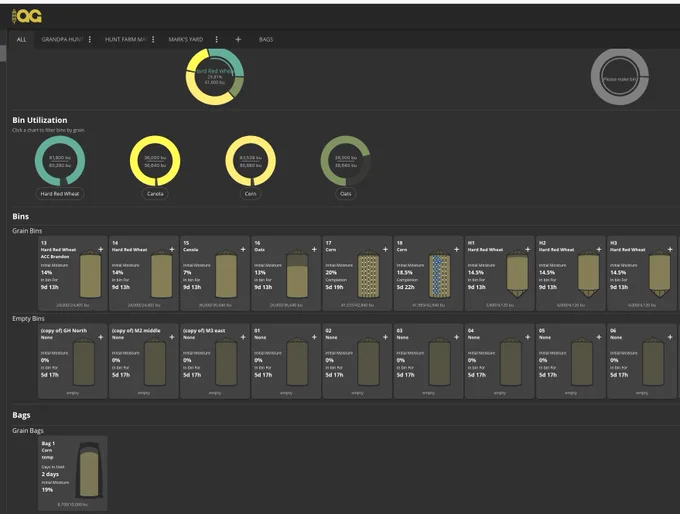Click the grain inventory donut chart at top
This screenshot has width=680, height=514.
(215, 76)
